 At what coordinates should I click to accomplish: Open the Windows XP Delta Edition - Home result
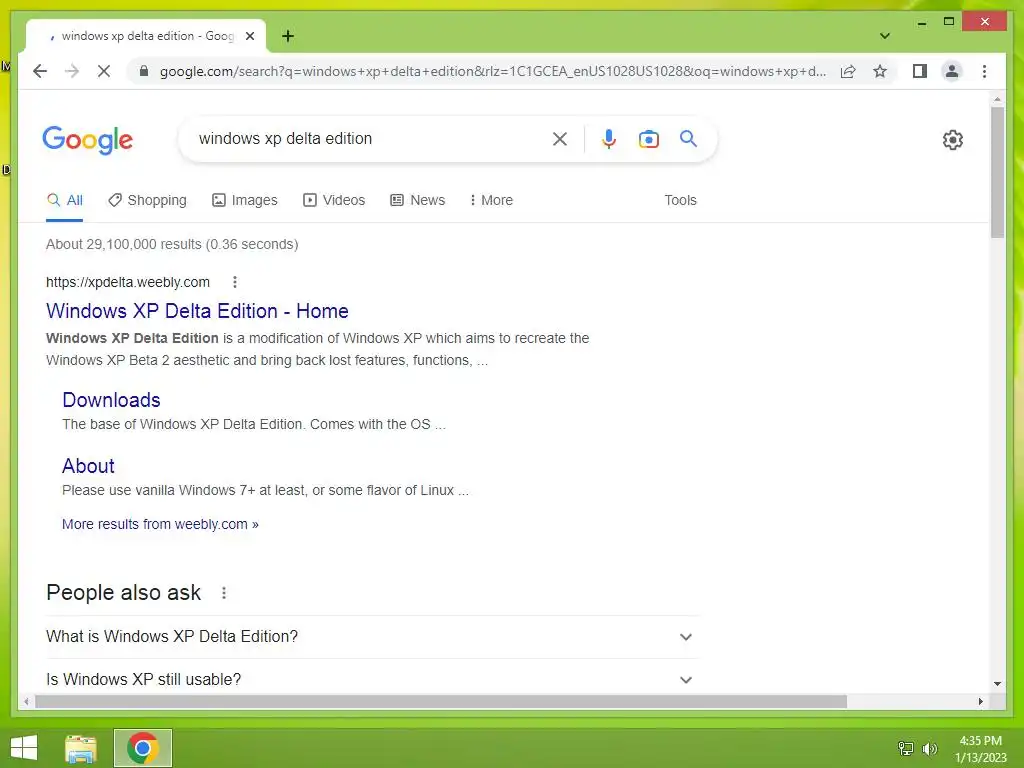197,311
